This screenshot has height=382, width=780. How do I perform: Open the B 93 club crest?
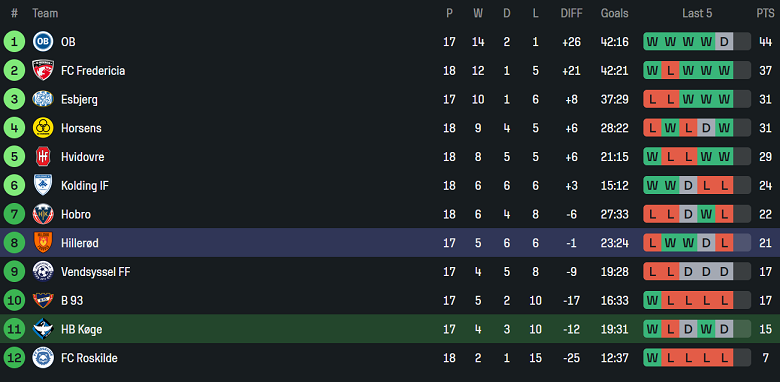[x=43, y=300]
